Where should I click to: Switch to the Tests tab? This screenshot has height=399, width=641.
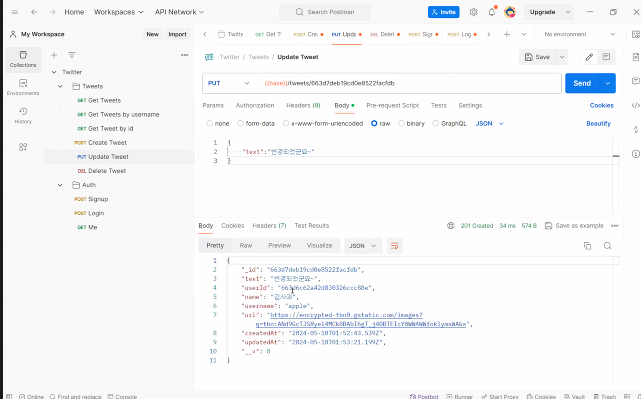[439, 105]
